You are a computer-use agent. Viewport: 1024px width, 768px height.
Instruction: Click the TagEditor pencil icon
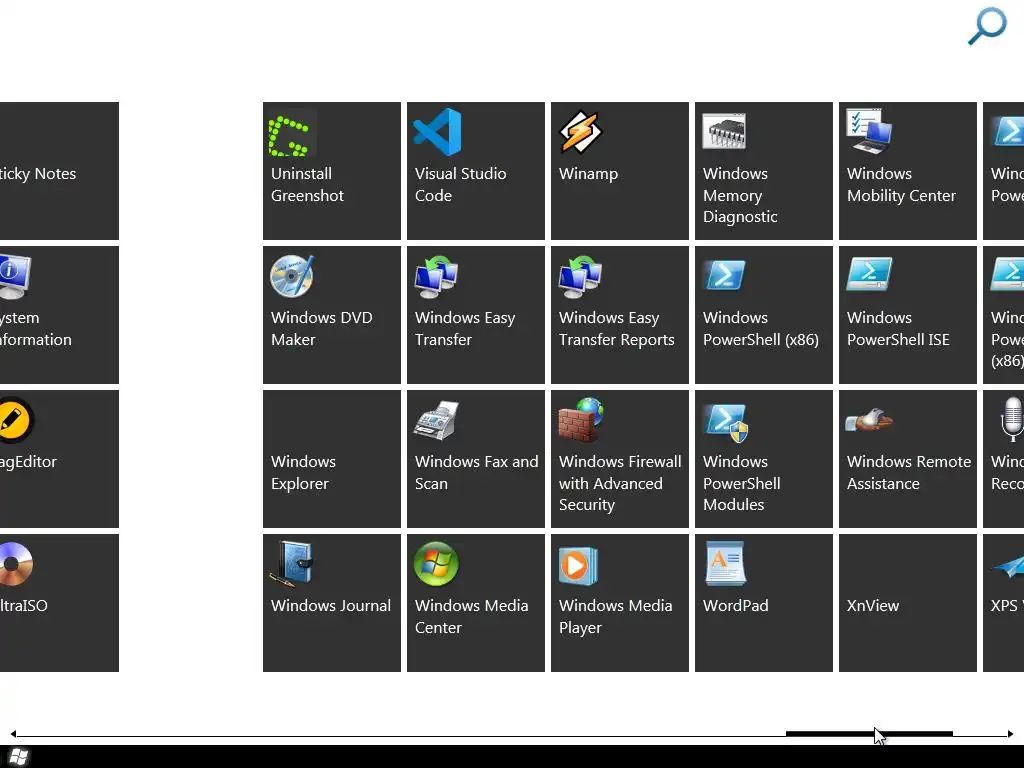click(16, 420)
